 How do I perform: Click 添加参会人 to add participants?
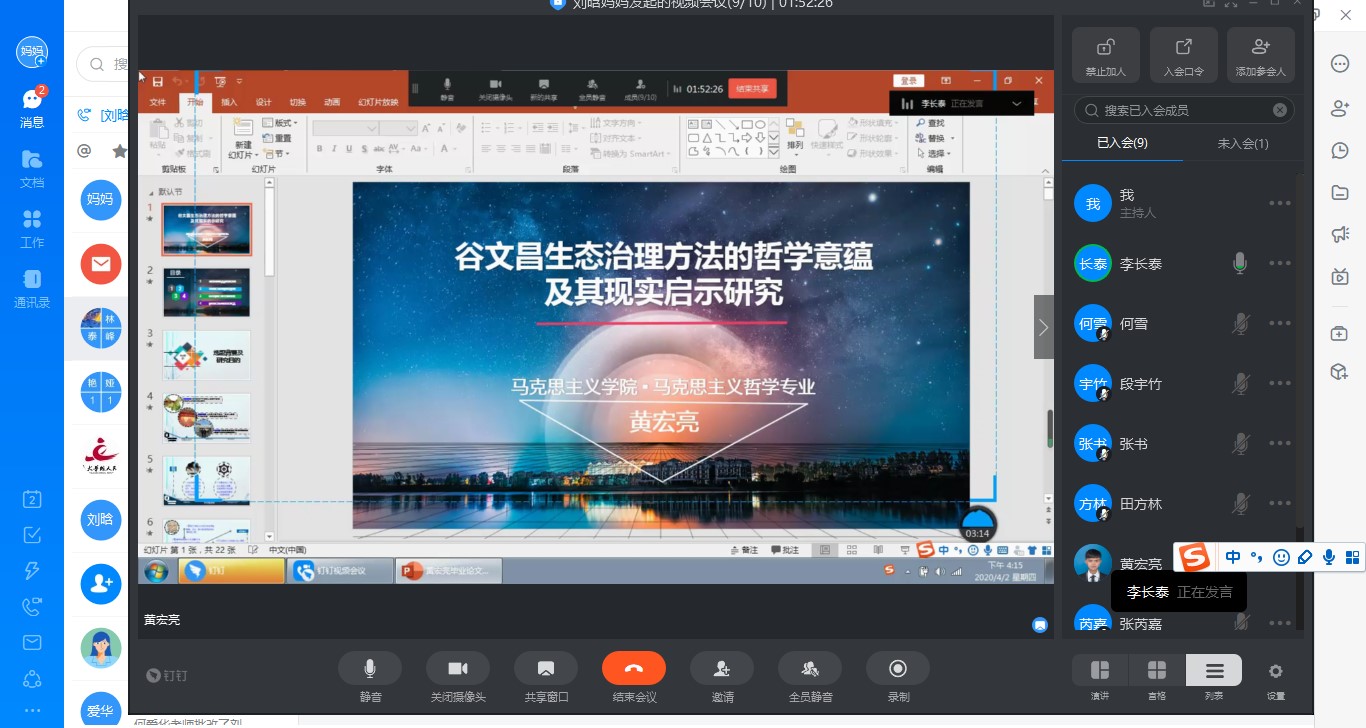[x=1260, y=54]
